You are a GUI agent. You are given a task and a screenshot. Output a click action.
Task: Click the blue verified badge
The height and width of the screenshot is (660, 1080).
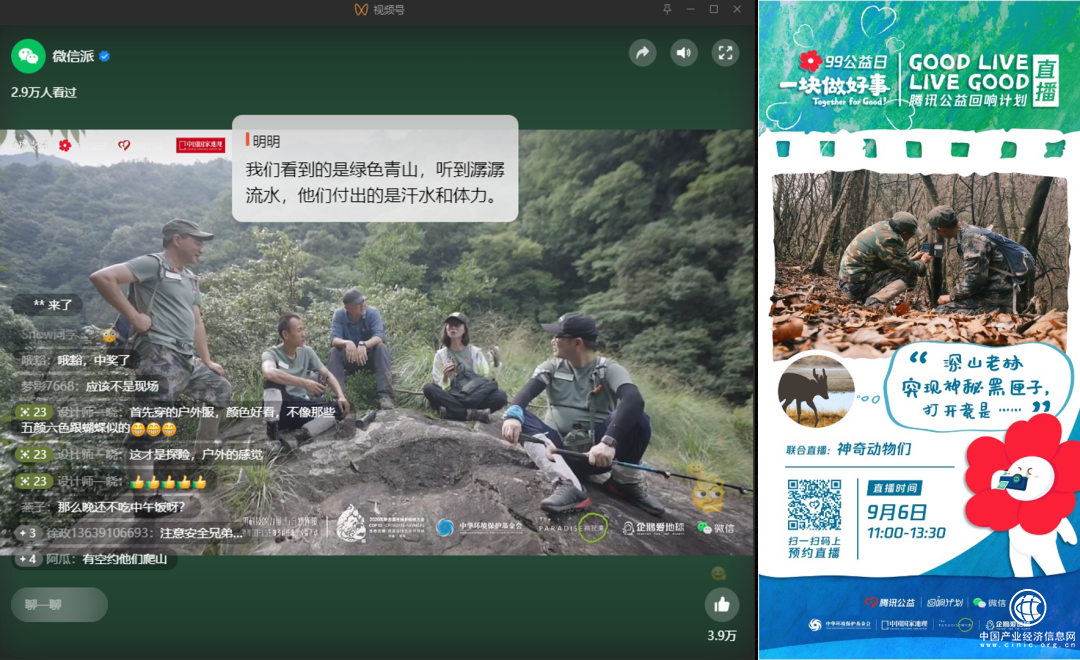104,56
